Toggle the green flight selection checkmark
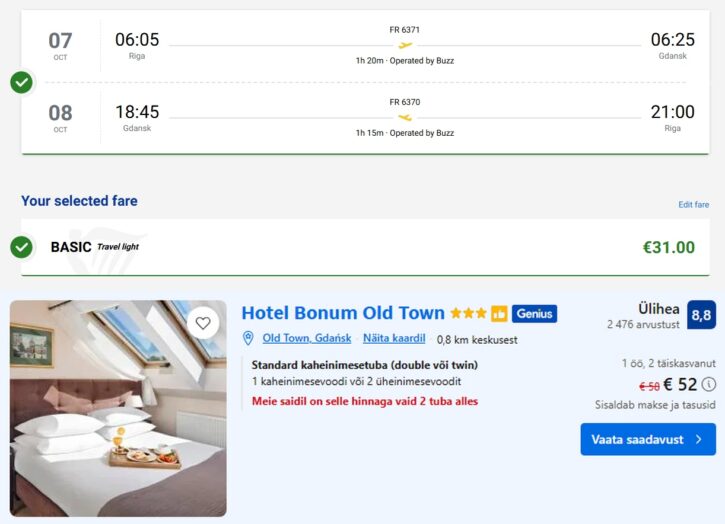The image size is (725, 524). [x=22, y=82]
